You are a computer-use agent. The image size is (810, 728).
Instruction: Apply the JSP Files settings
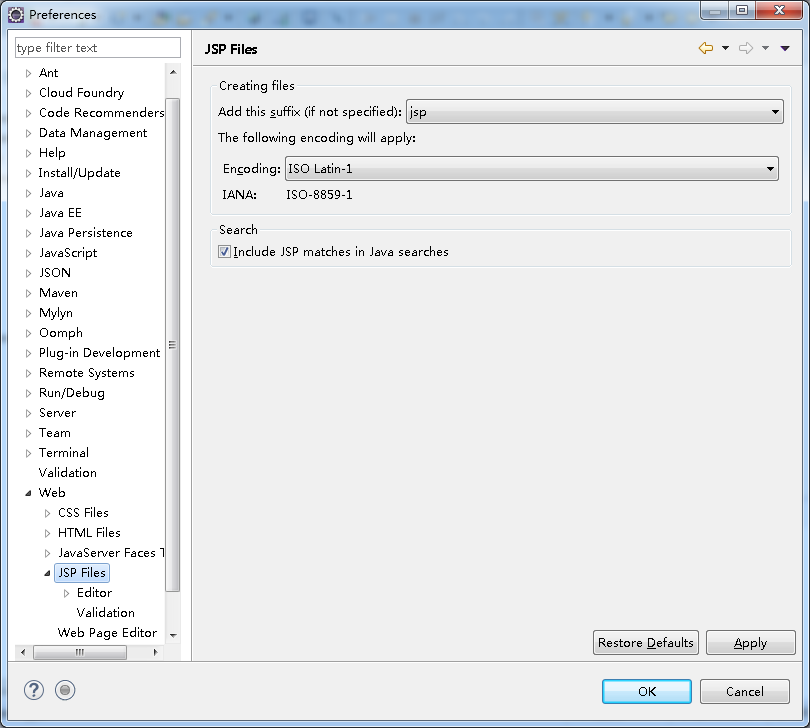(750, 642)
